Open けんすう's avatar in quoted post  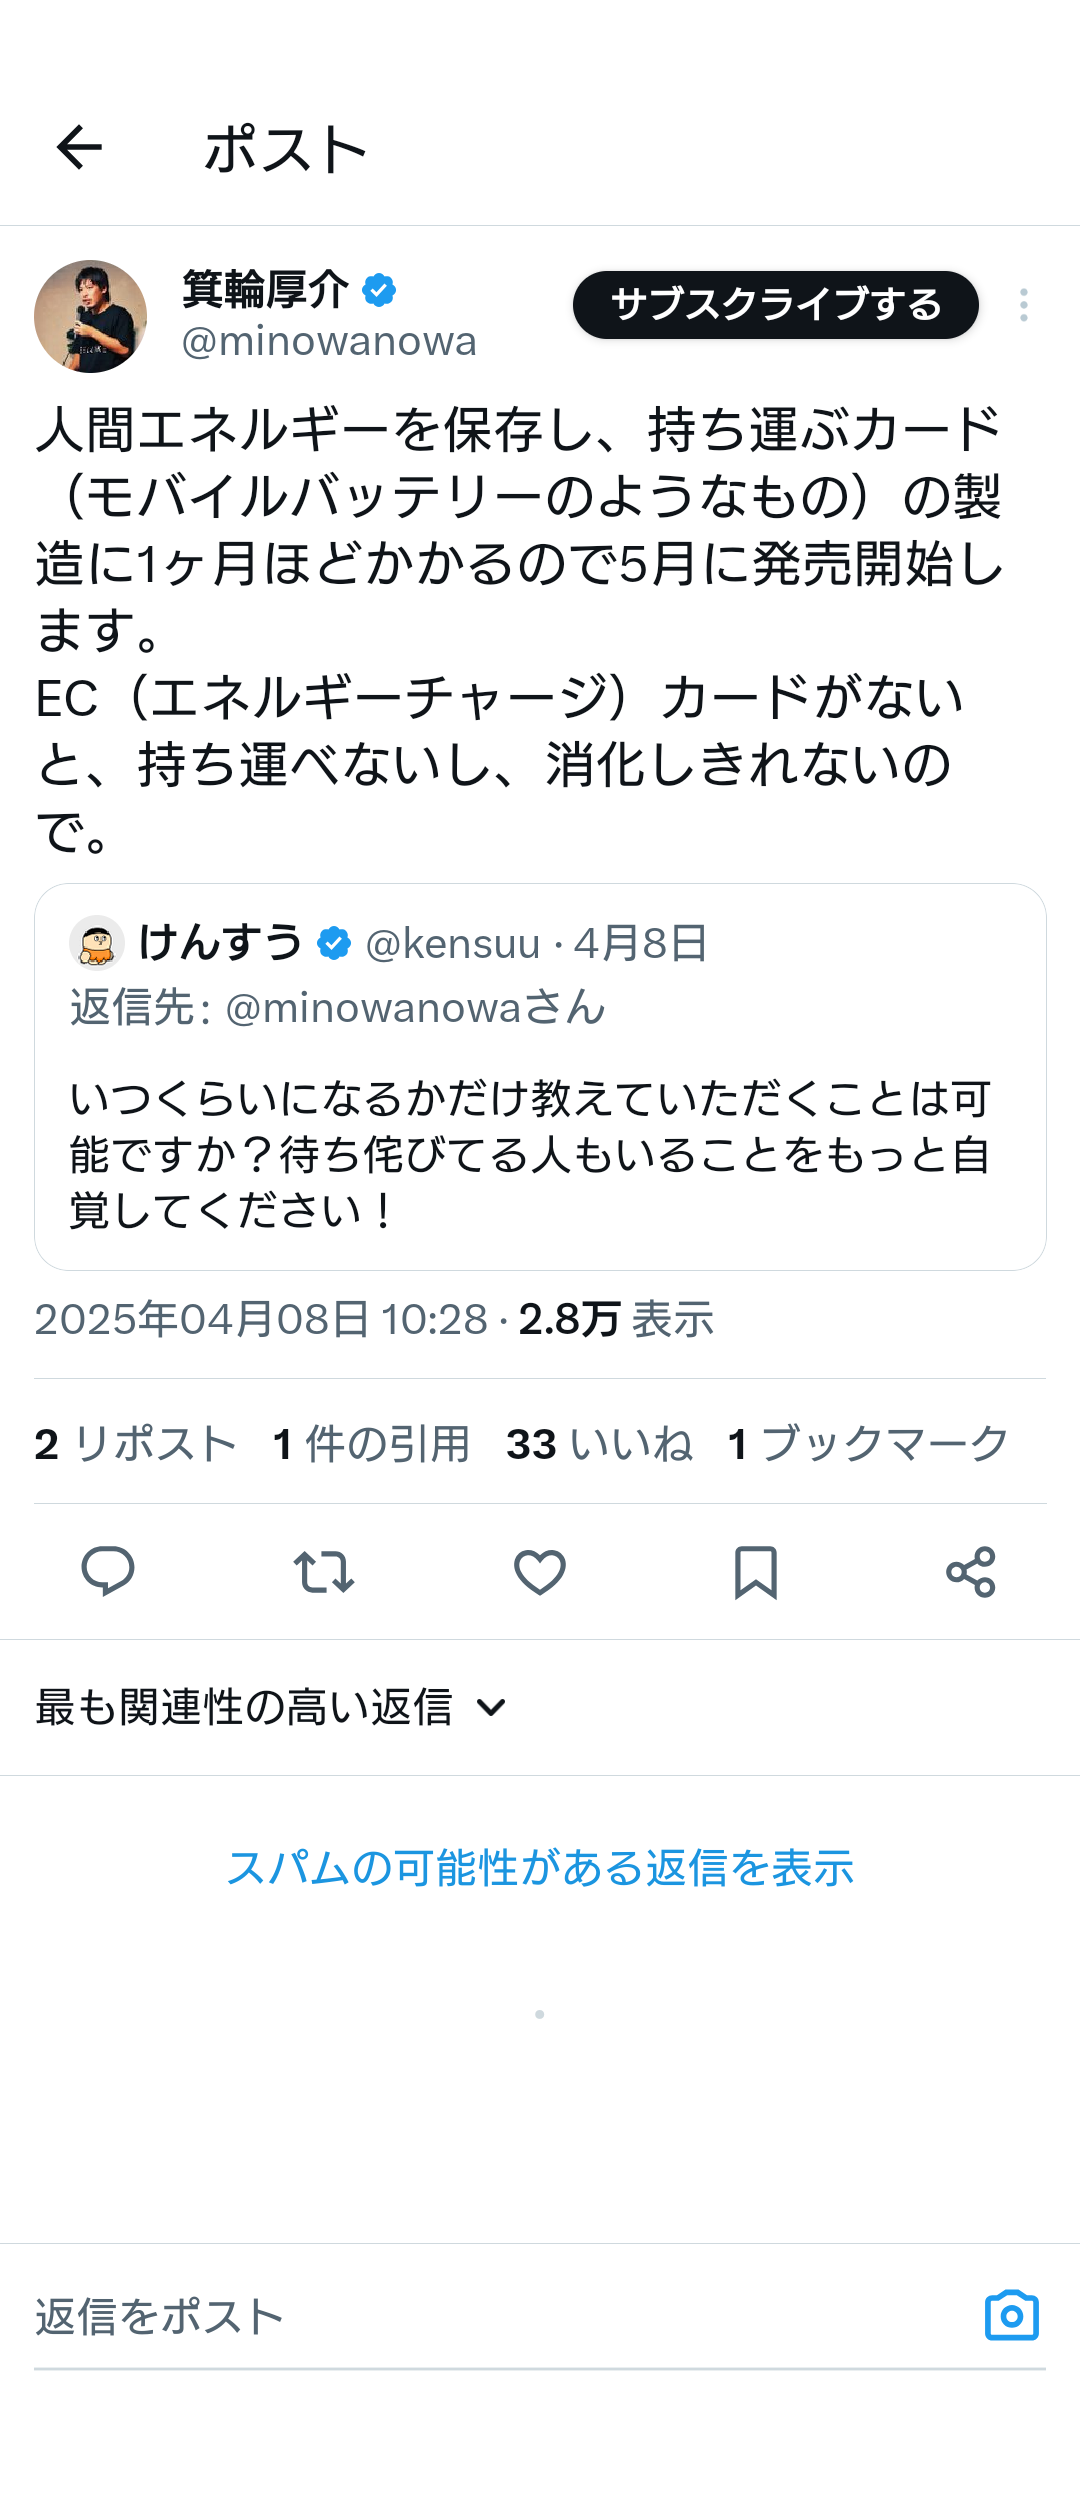coord(97,943)
